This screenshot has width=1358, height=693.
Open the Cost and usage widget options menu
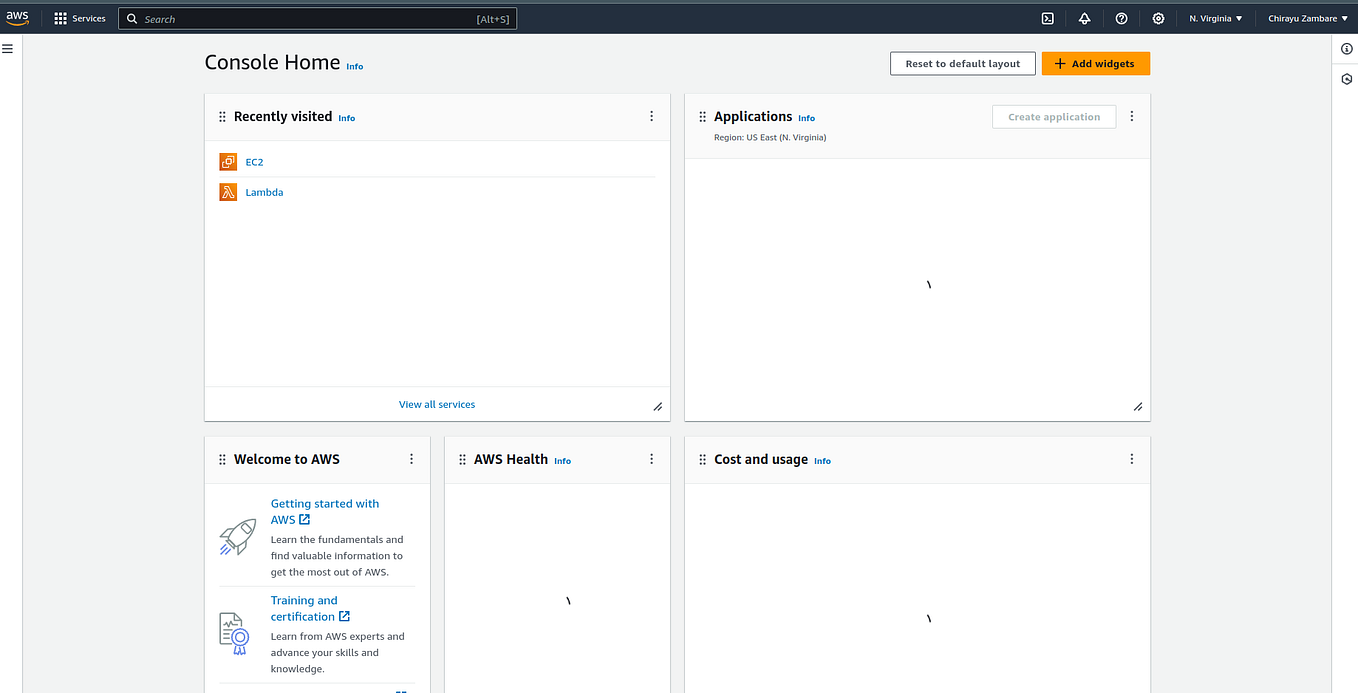(x=1131, y=459)
